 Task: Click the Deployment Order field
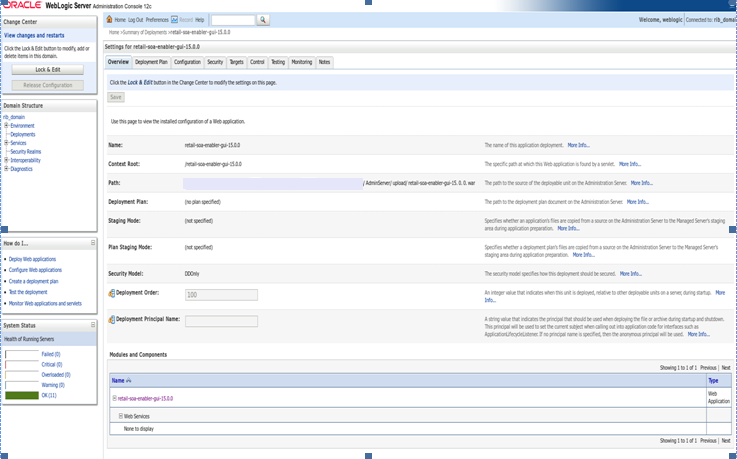(221, 295)
